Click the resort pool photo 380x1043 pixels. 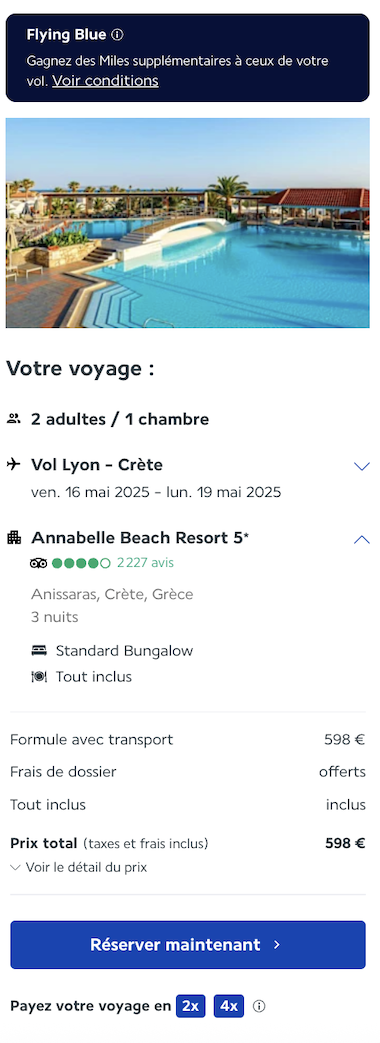pyautogui.click(x=188, y=223)
